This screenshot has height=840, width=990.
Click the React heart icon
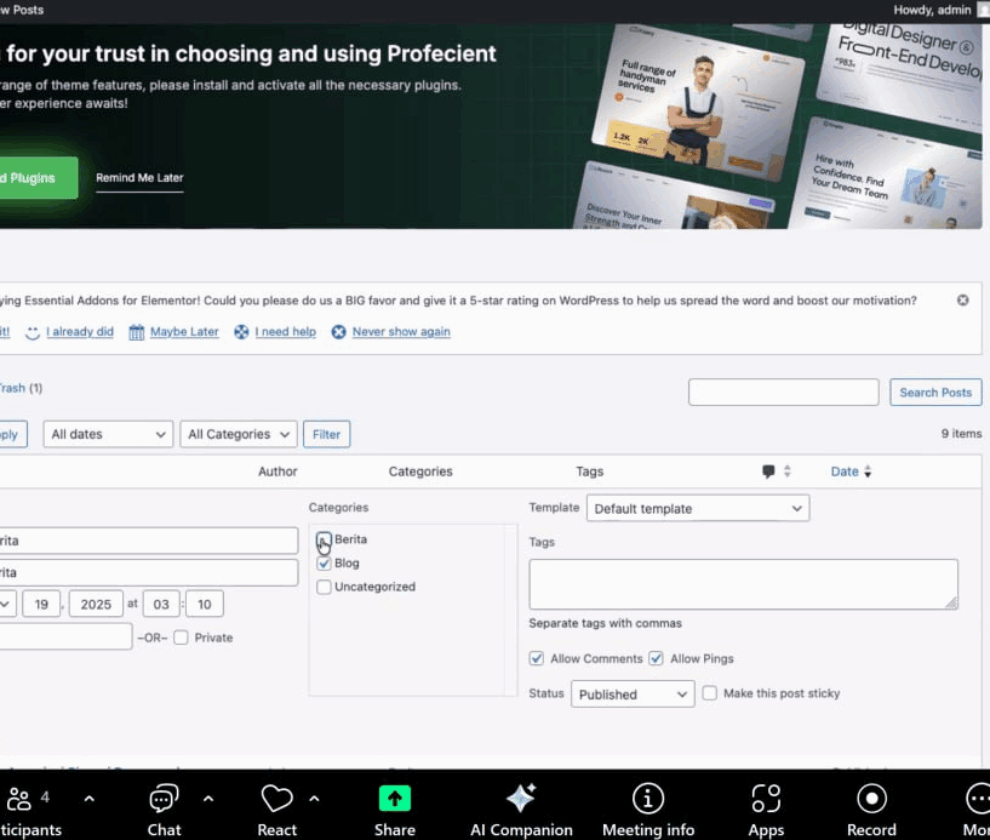276,798
